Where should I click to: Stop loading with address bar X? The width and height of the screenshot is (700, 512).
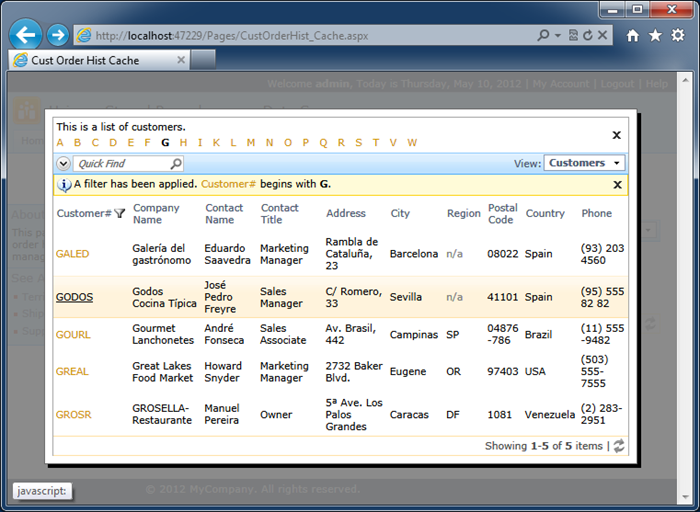pyautogui.click(x=602, y=35)
